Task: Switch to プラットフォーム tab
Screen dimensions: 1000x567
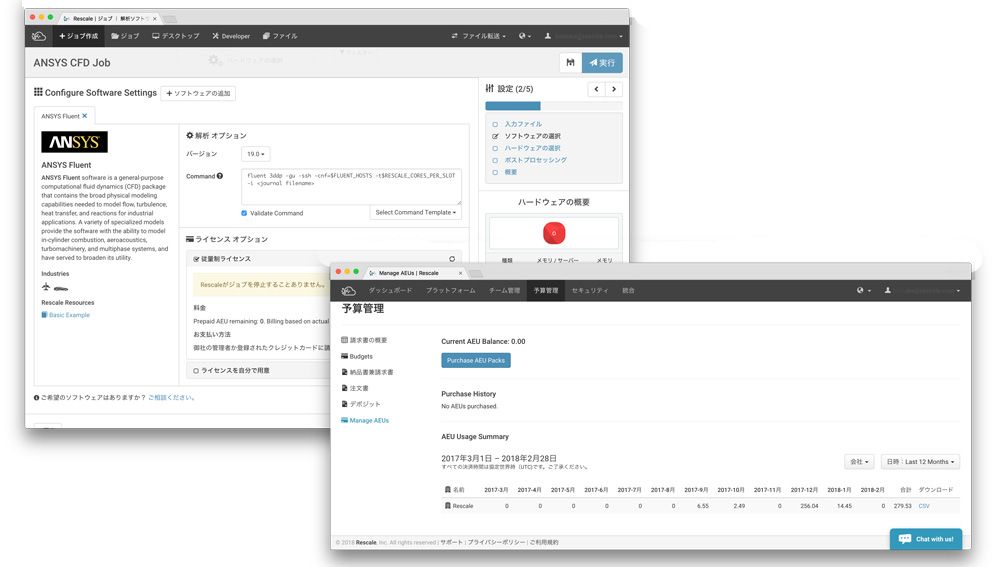Action: click(x=450, y=291)
